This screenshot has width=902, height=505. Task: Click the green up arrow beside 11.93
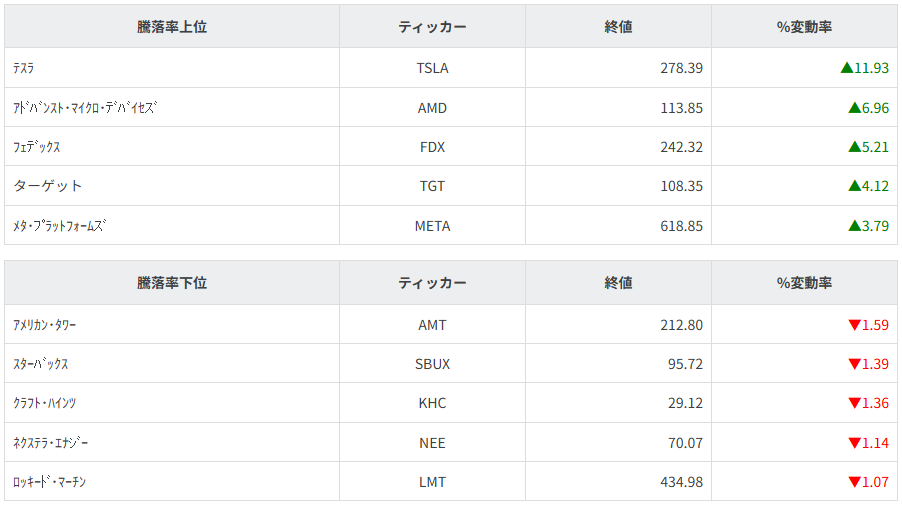pos(847,68)
